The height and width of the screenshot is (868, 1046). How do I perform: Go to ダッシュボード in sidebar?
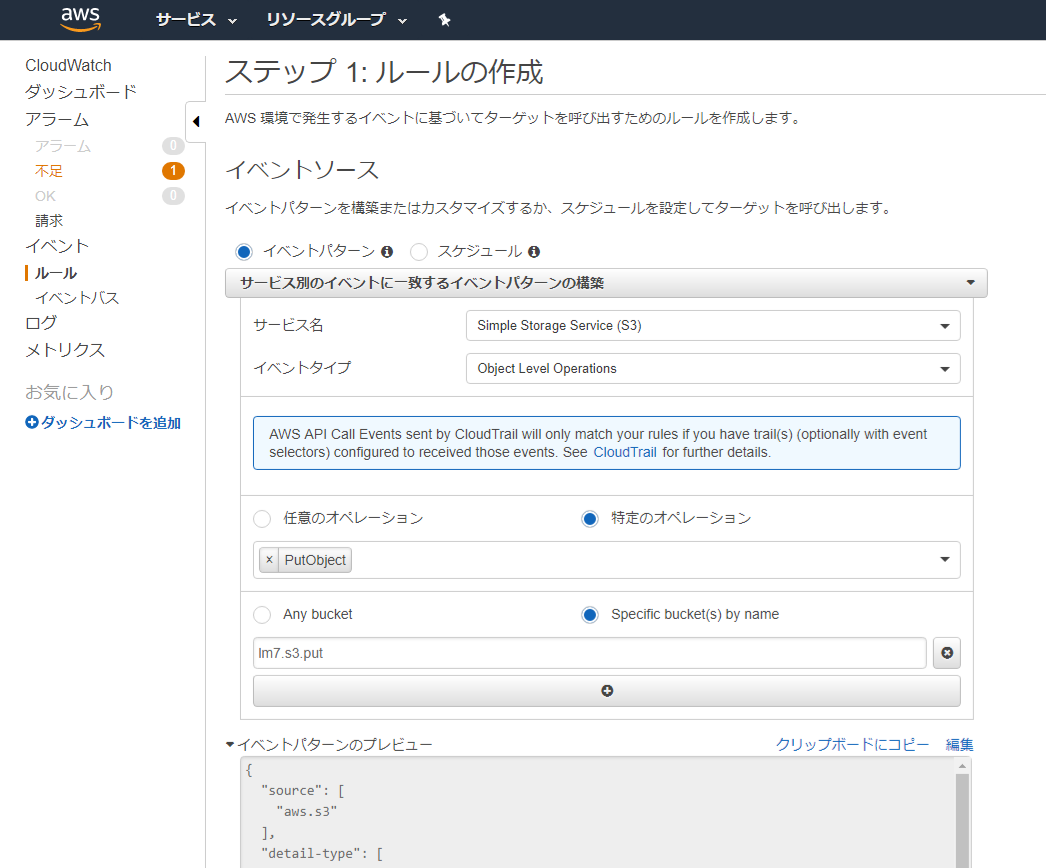click(81, 91)
